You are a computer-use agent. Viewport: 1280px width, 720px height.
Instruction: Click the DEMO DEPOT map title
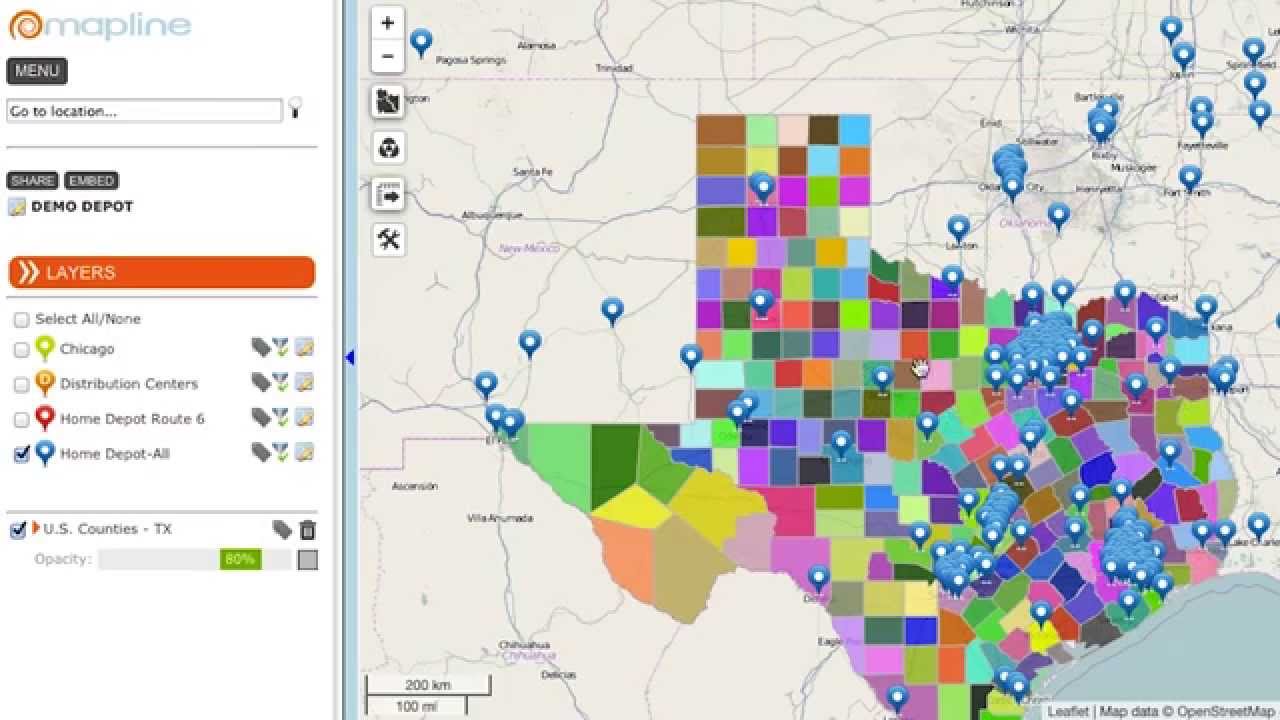click(82, 207)
